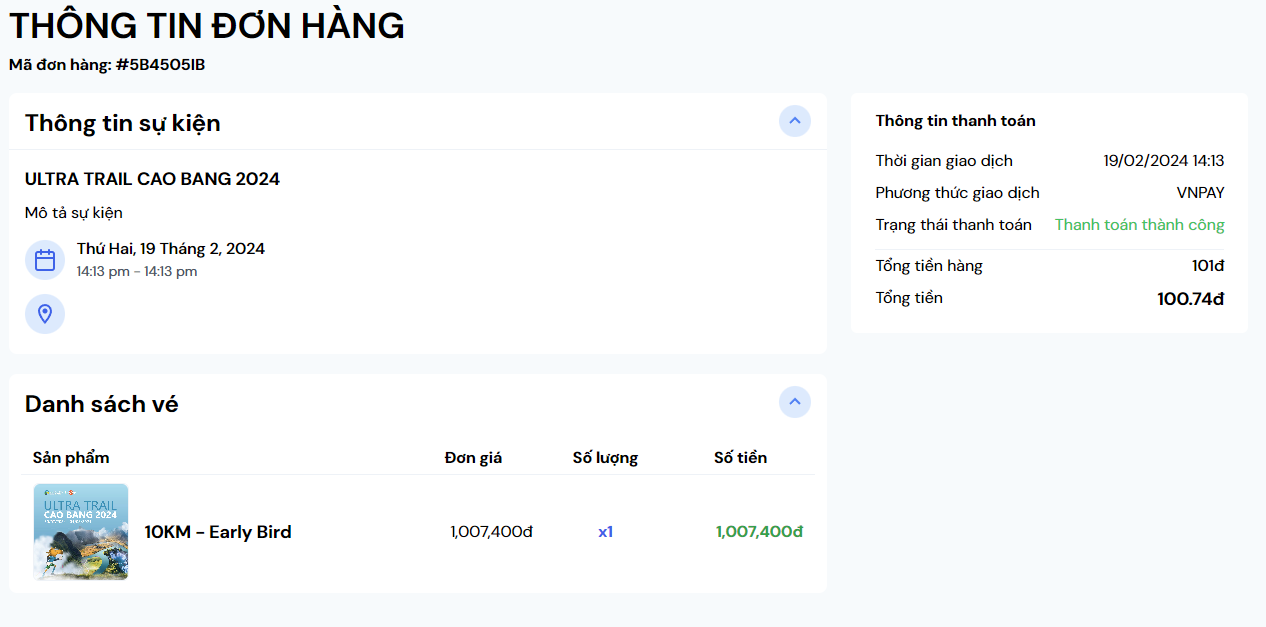Click the location pin icon
1266x627 pixels.
45,314
